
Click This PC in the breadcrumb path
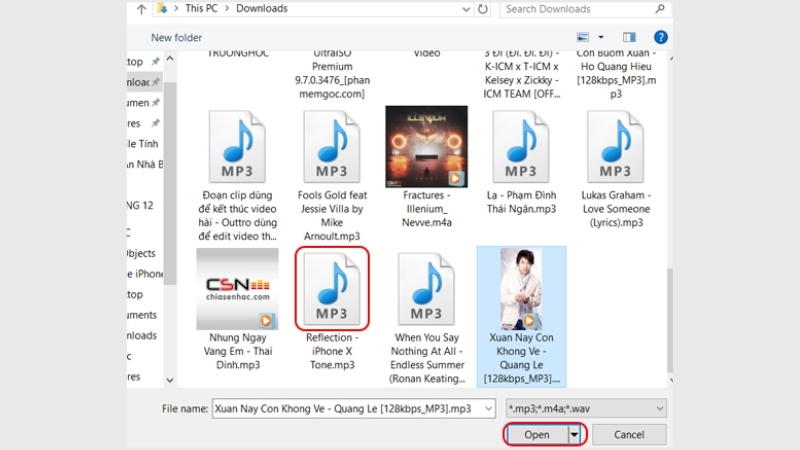(x=188, y=9)
